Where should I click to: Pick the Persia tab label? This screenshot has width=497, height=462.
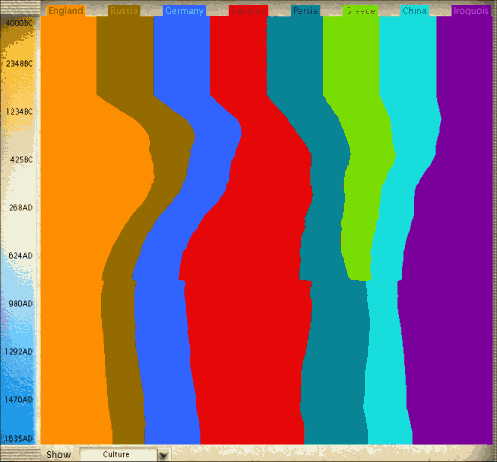[305, 11]
